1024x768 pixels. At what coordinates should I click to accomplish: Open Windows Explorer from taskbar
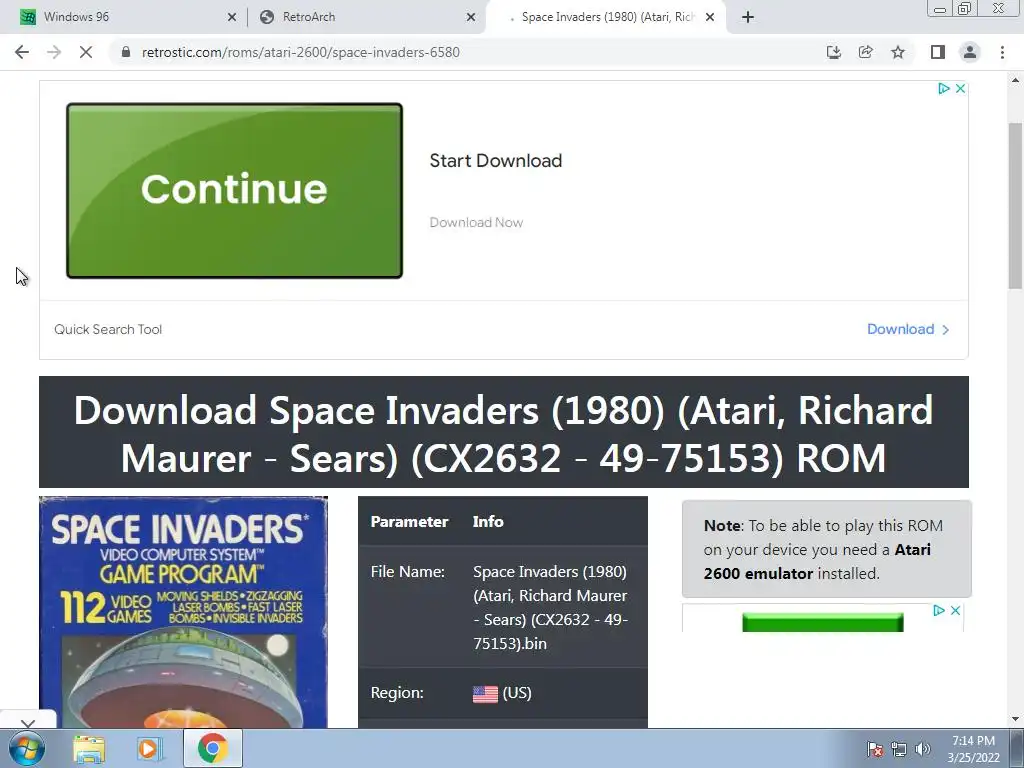(89, 749)
